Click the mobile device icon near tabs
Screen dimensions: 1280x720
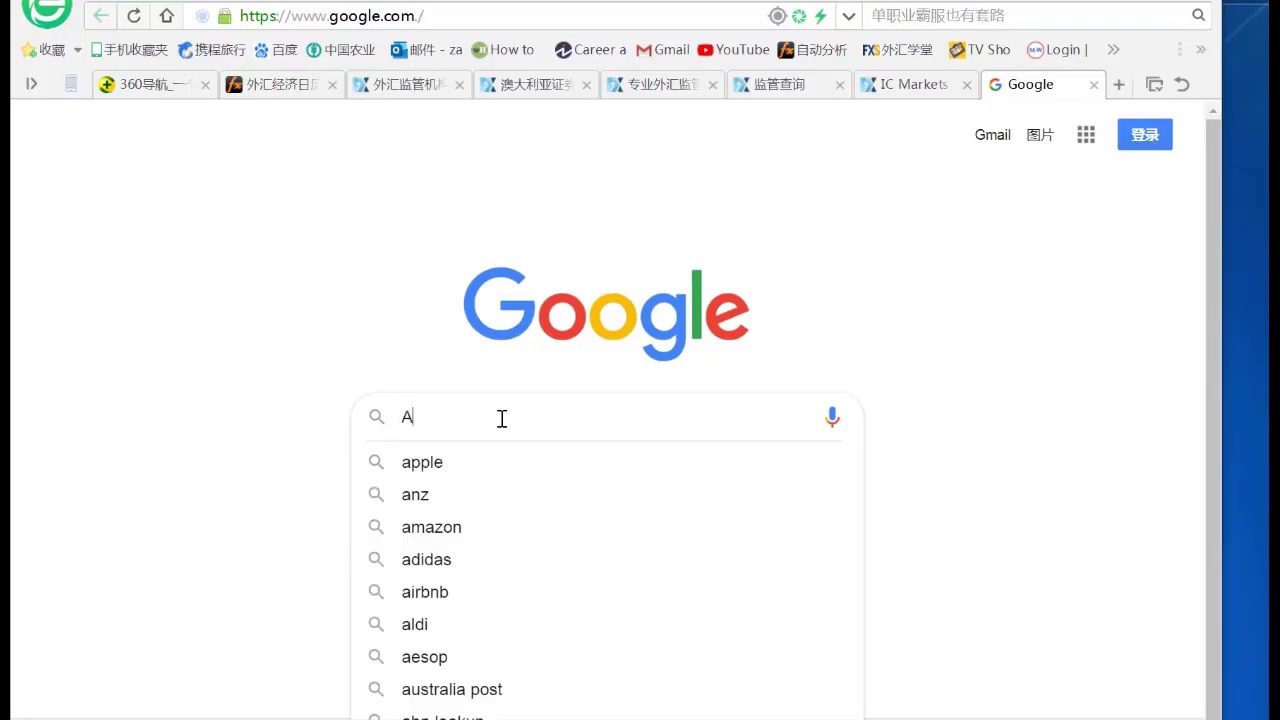[71, 85]
